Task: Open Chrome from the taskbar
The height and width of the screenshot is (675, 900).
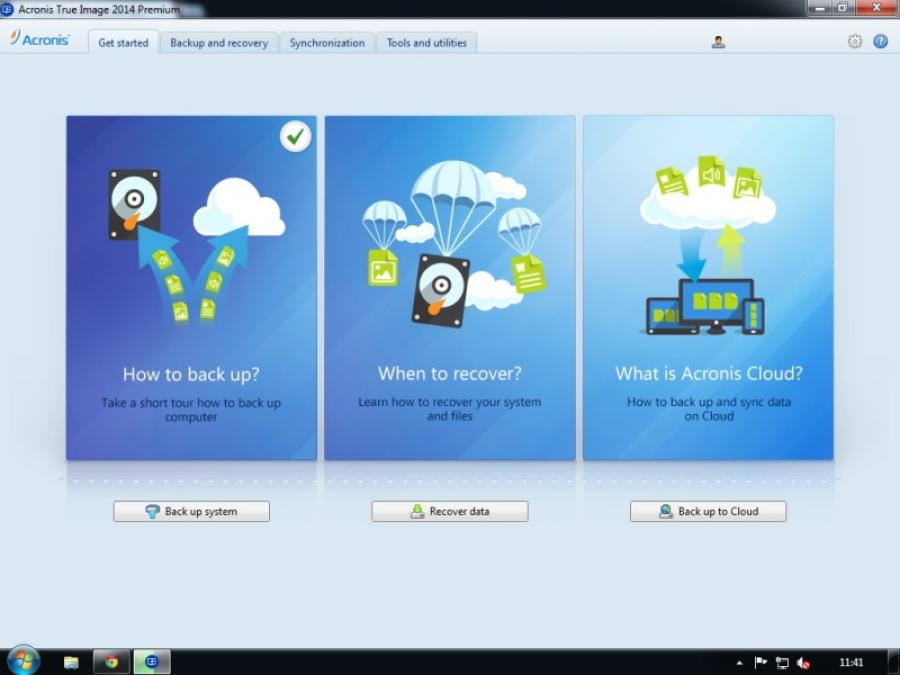Action: 111,662
